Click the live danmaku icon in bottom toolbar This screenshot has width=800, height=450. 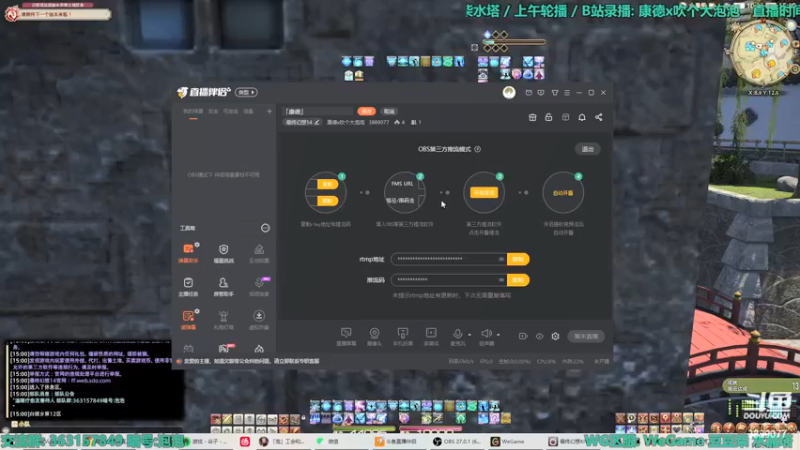(346, 337)
